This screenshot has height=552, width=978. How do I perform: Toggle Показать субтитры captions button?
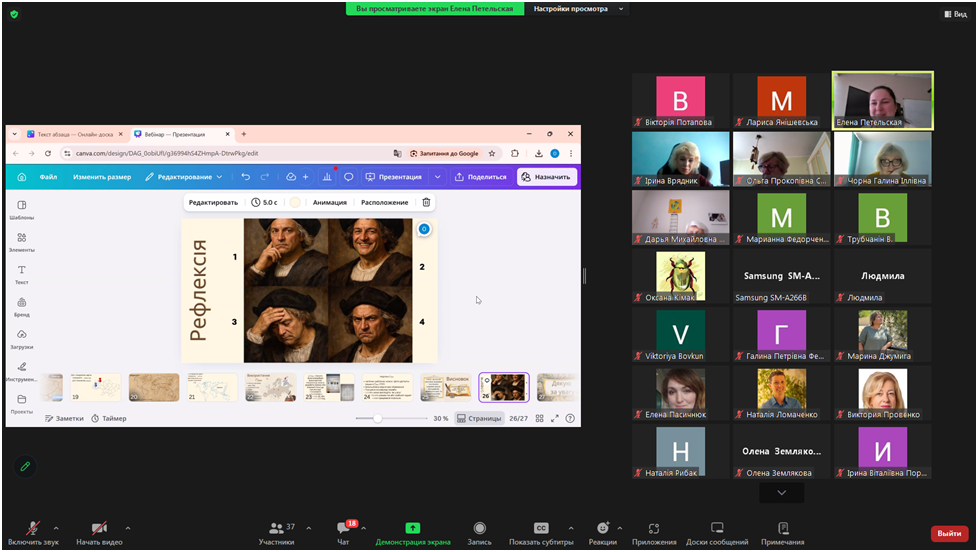[x=541, y=531]
